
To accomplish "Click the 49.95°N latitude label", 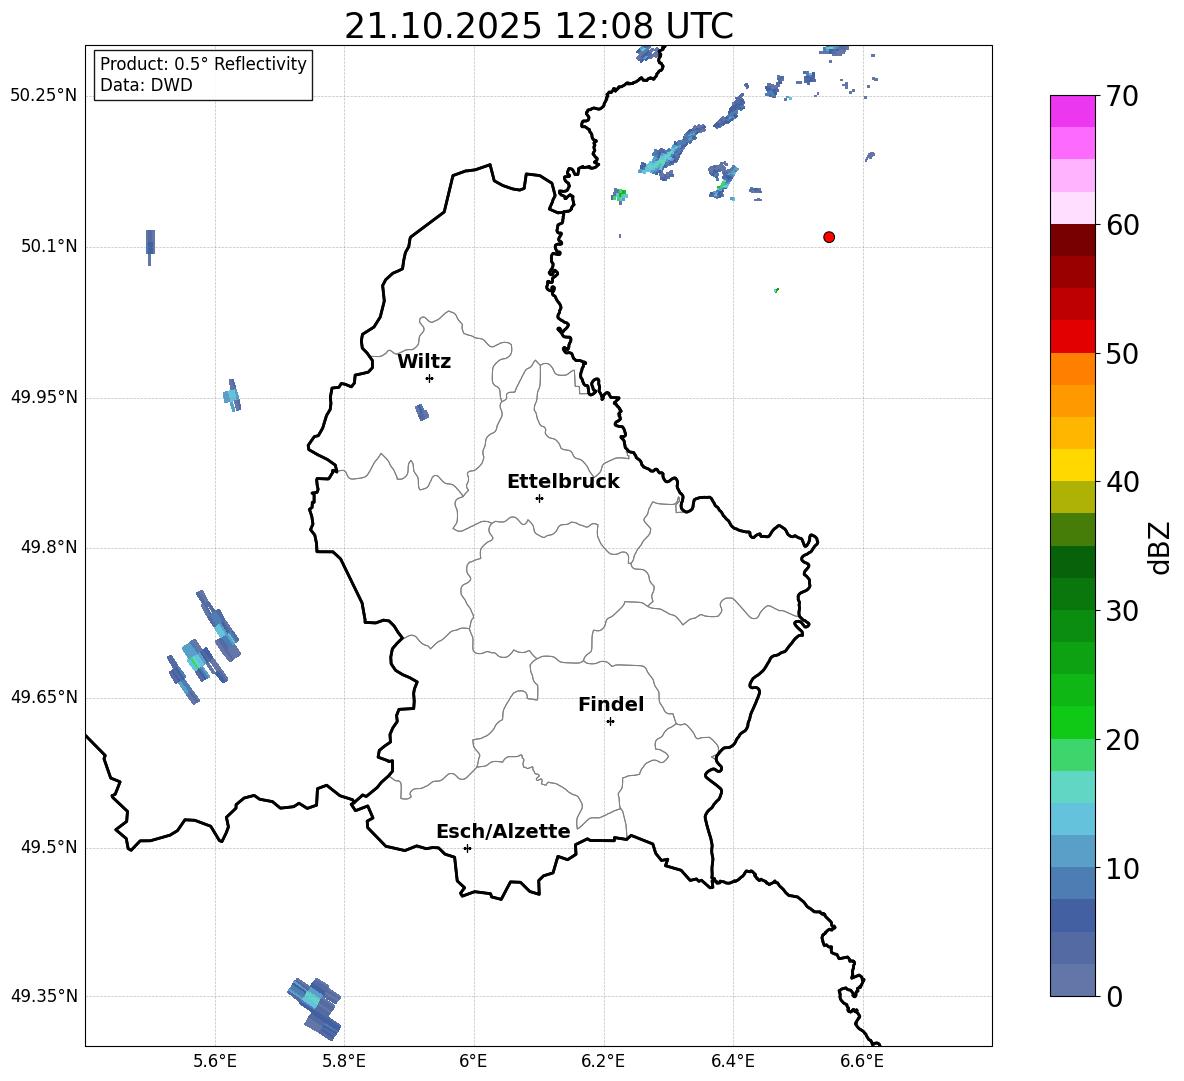I will [x=44, y=397].
